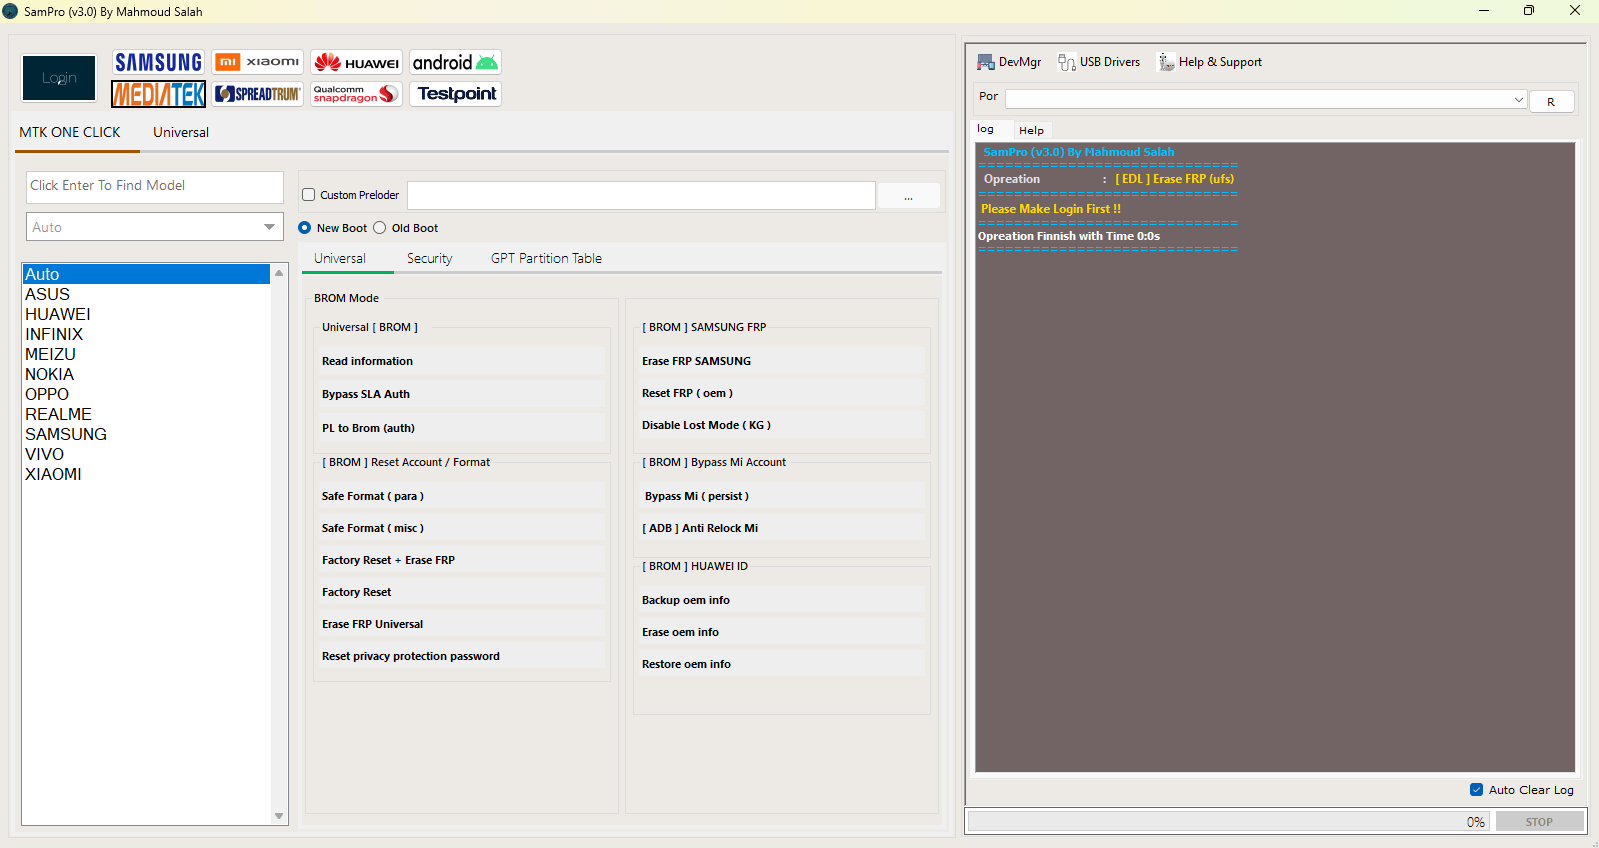Click [ ADB ] Anti Relock Mi
Screen dimensions: 1599x848
tap(782, 528)
